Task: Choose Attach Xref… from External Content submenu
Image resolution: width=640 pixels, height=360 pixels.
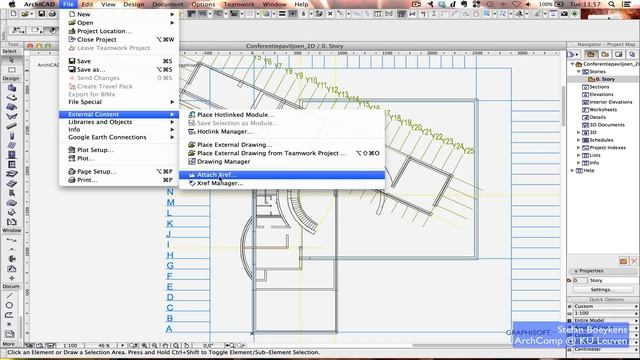Action: 282,175
